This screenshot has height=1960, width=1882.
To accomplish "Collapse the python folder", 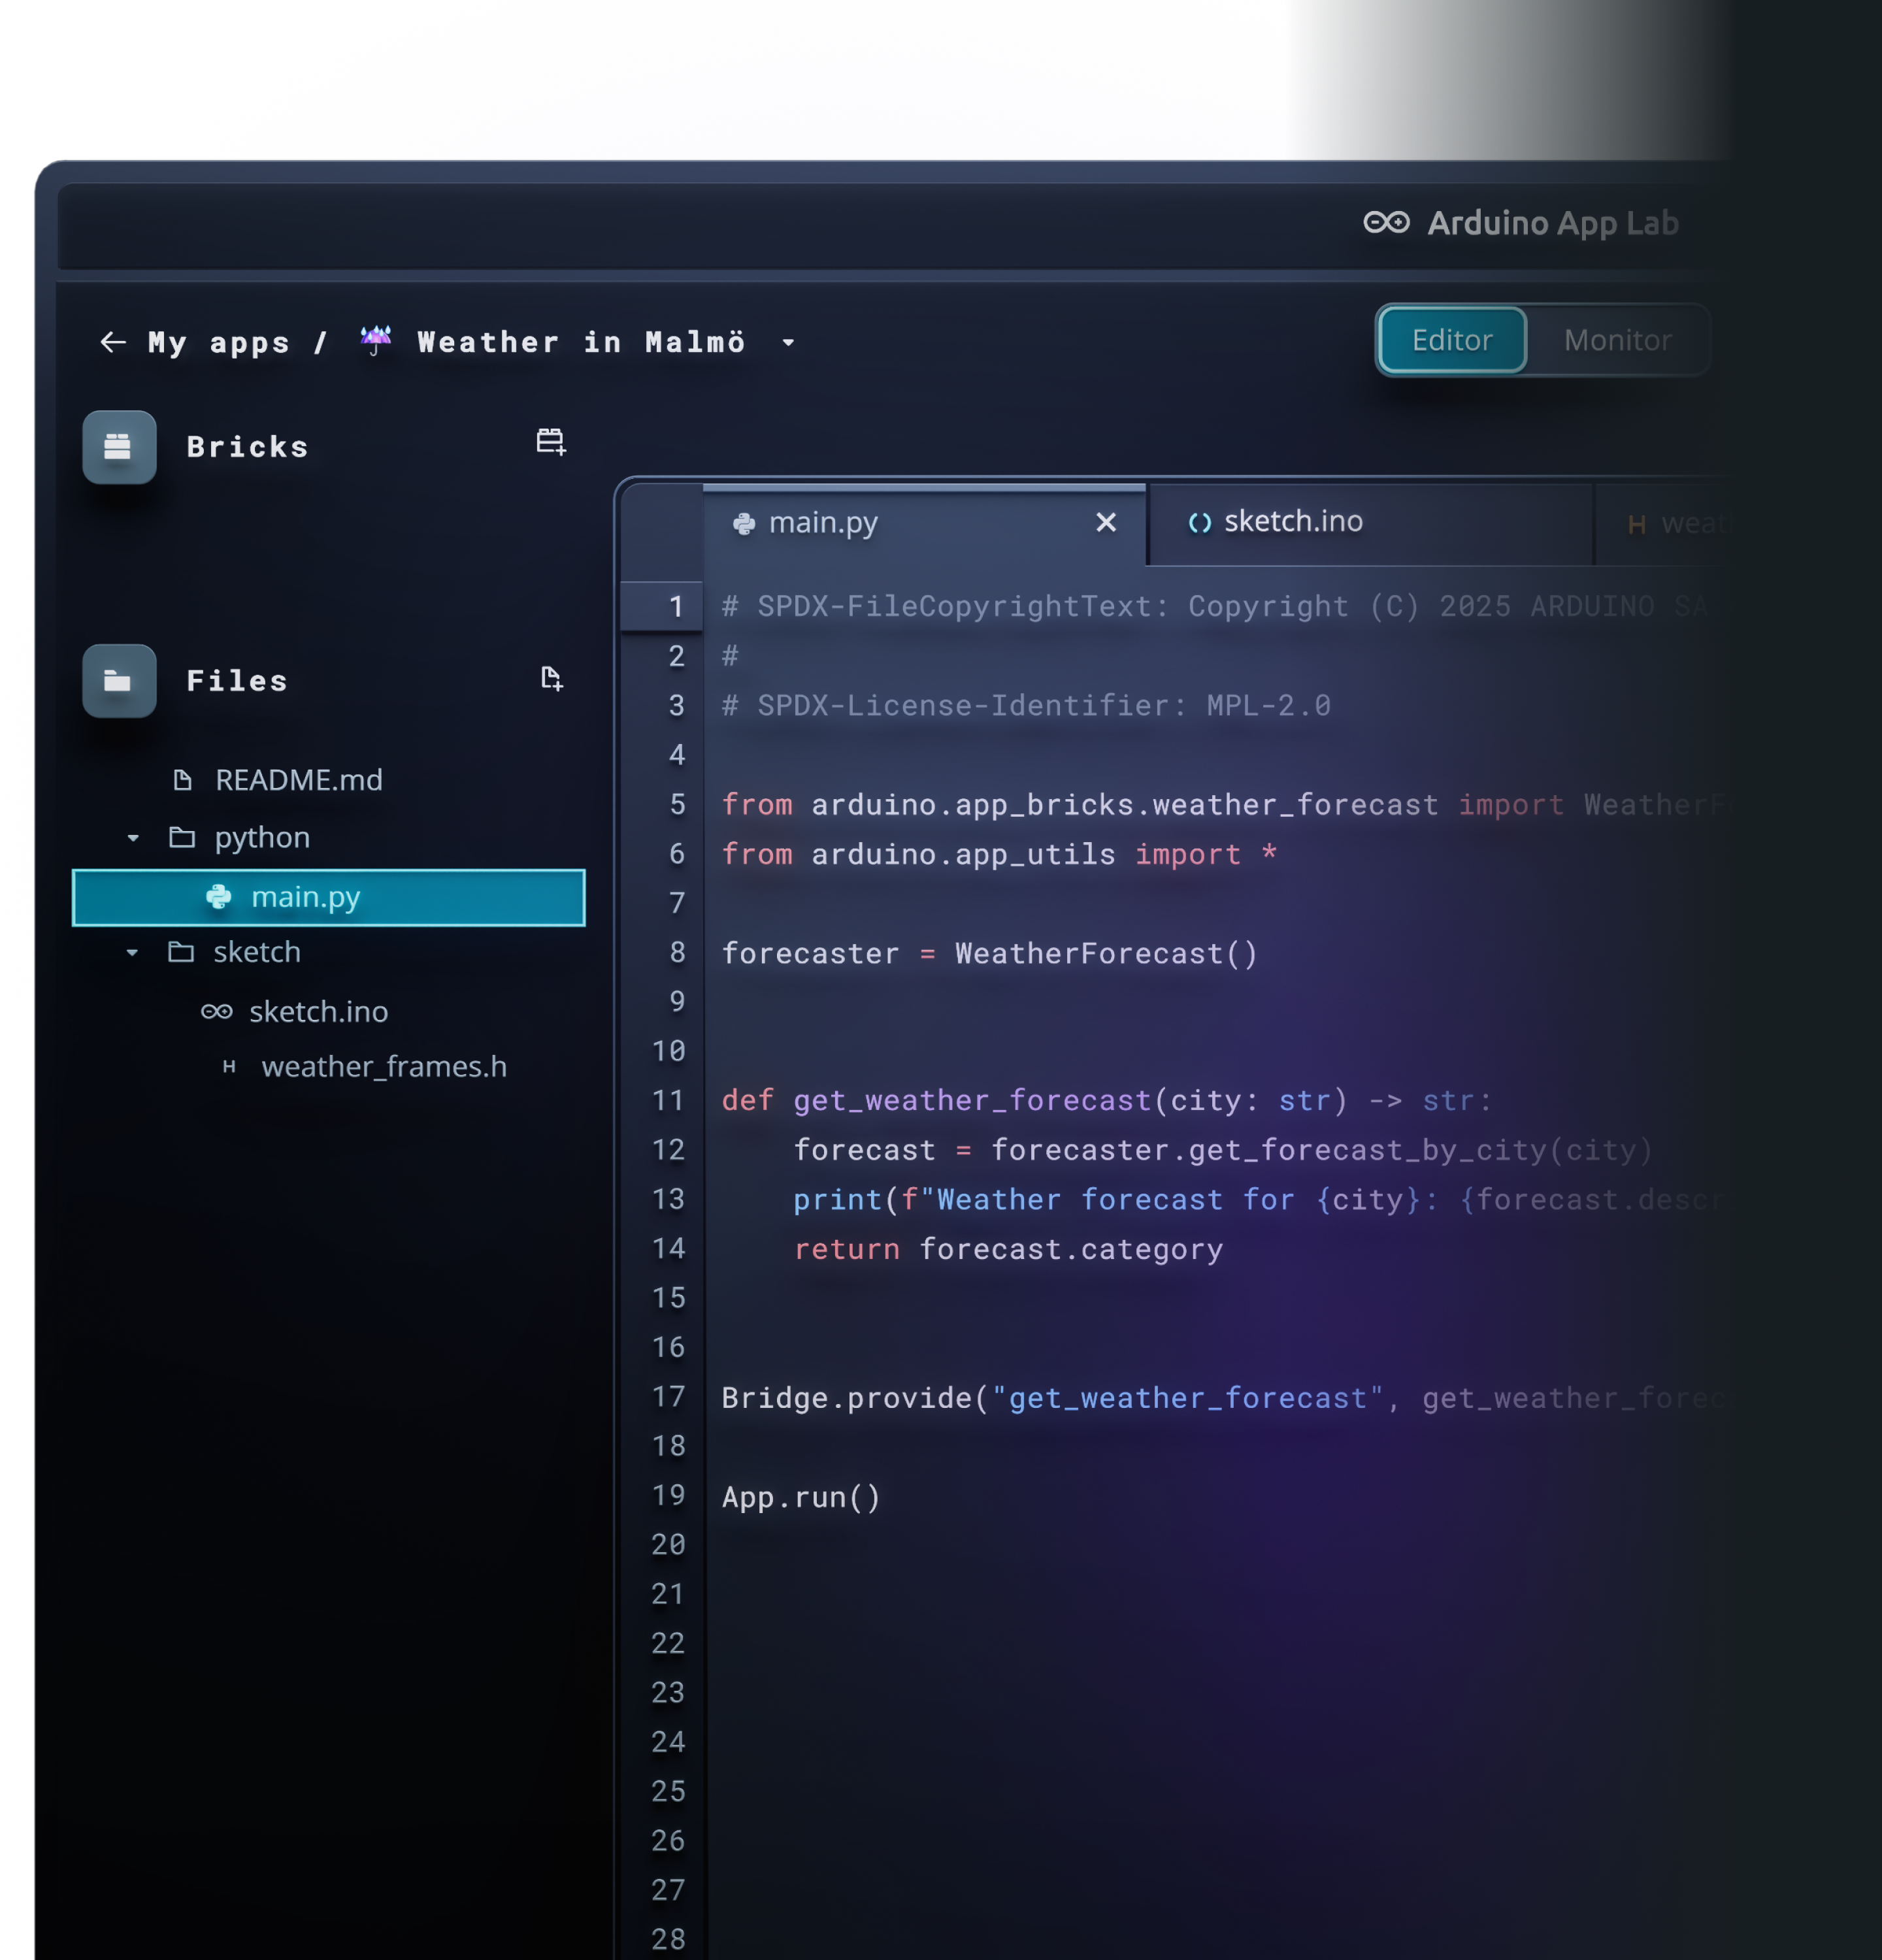I will 133,838.
